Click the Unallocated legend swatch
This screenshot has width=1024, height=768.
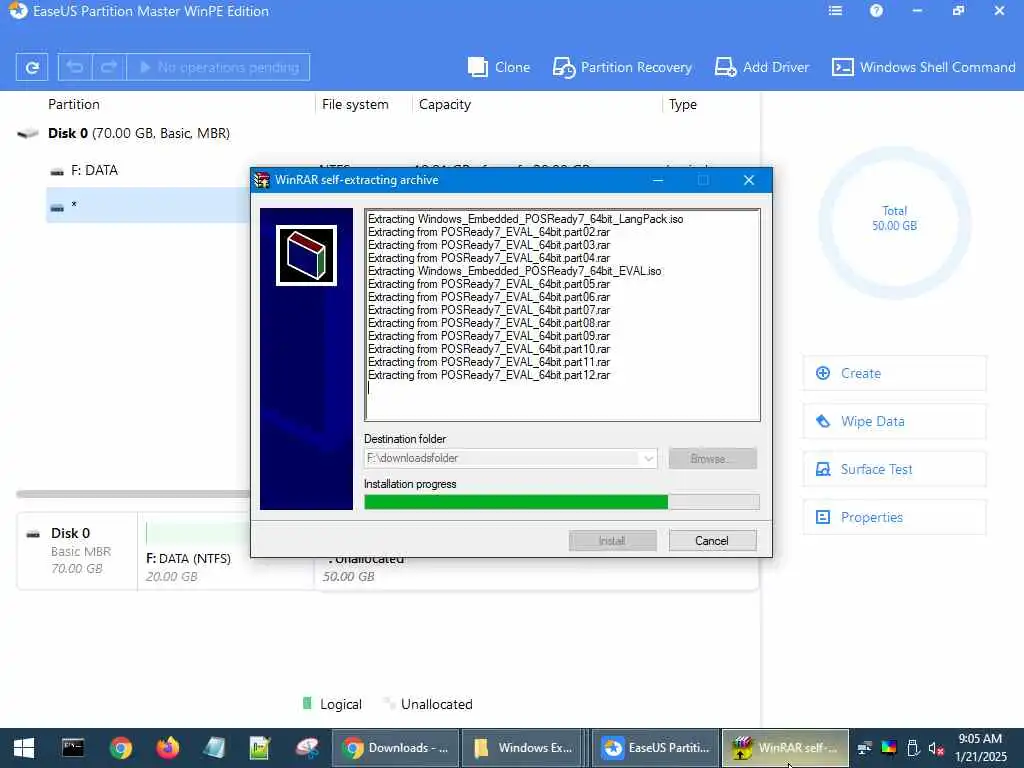(389, 703)
